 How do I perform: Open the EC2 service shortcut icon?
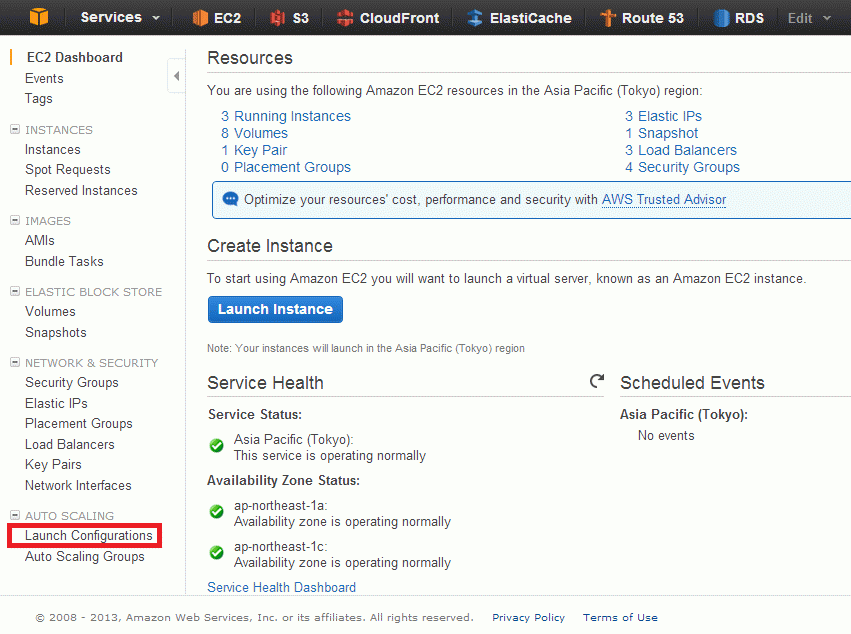[200, 18]
